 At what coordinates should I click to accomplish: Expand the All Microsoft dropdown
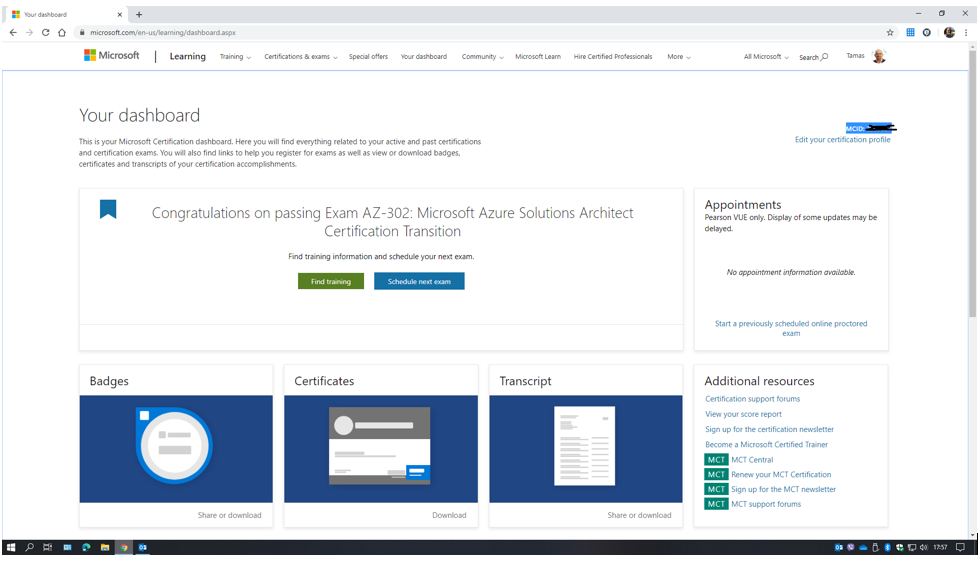point(766,57)
